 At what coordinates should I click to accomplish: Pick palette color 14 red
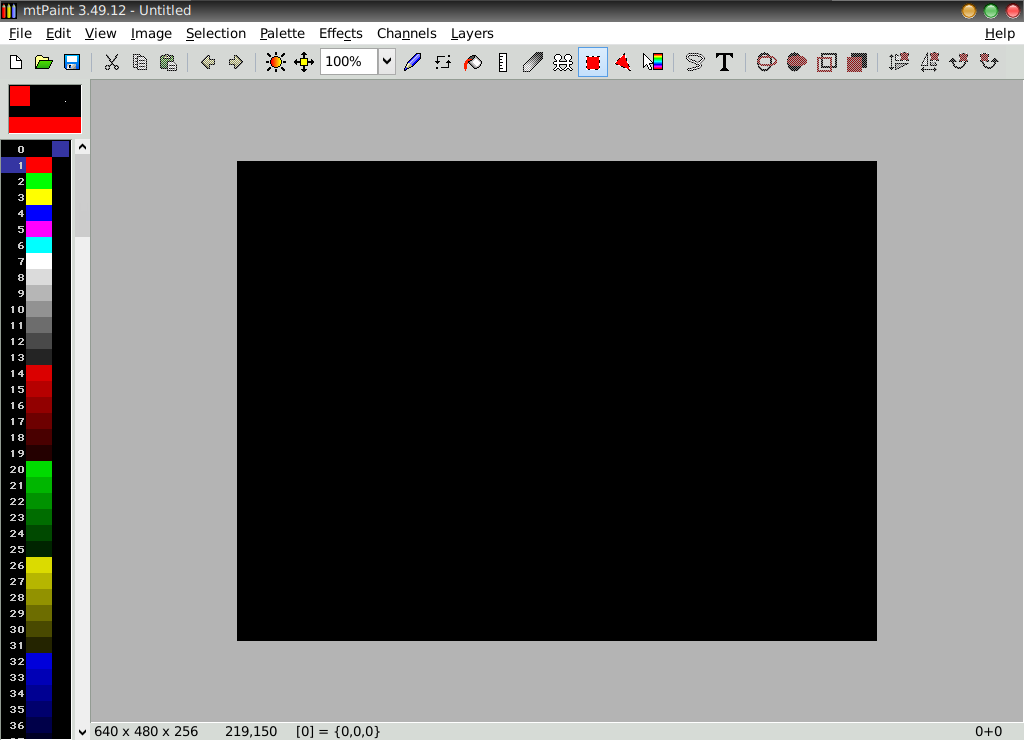click(x=39, y=373)
